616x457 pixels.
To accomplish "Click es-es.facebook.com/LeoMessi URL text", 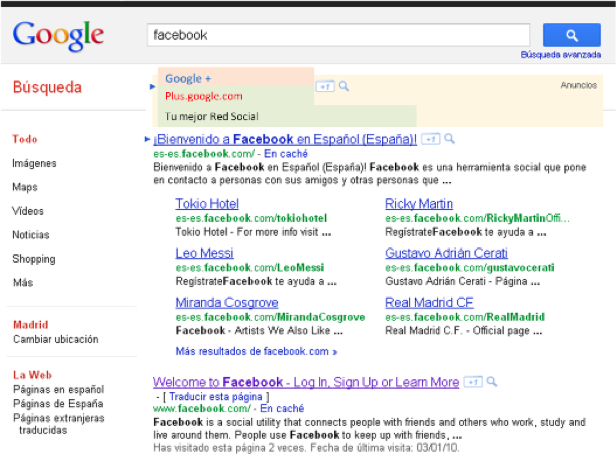I will coord(250,268).
